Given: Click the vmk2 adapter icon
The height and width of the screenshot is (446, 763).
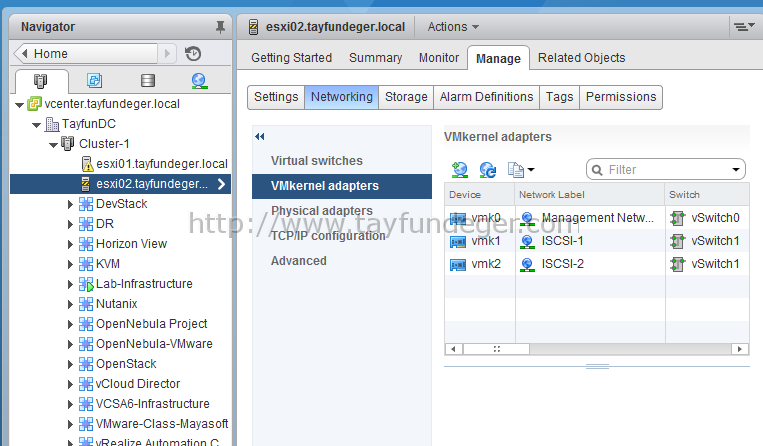Looking at the screenshot, I should 458,264.
